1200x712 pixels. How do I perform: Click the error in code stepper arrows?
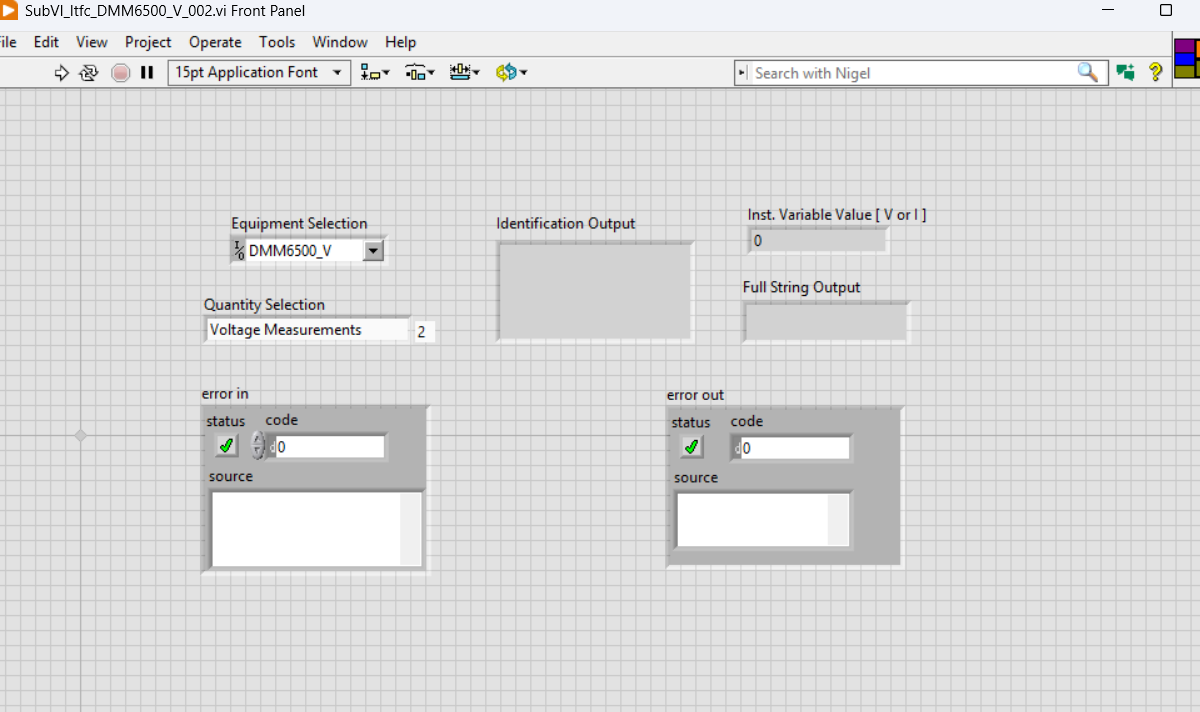coord(258,446)
